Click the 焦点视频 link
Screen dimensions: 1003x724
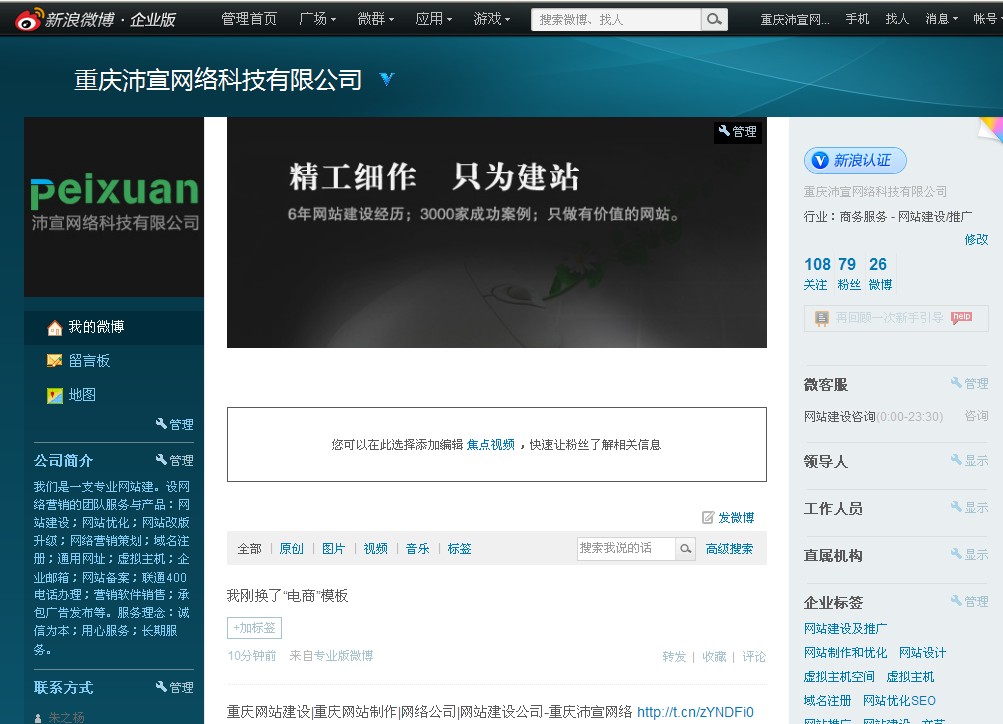[x=490, y=445]
